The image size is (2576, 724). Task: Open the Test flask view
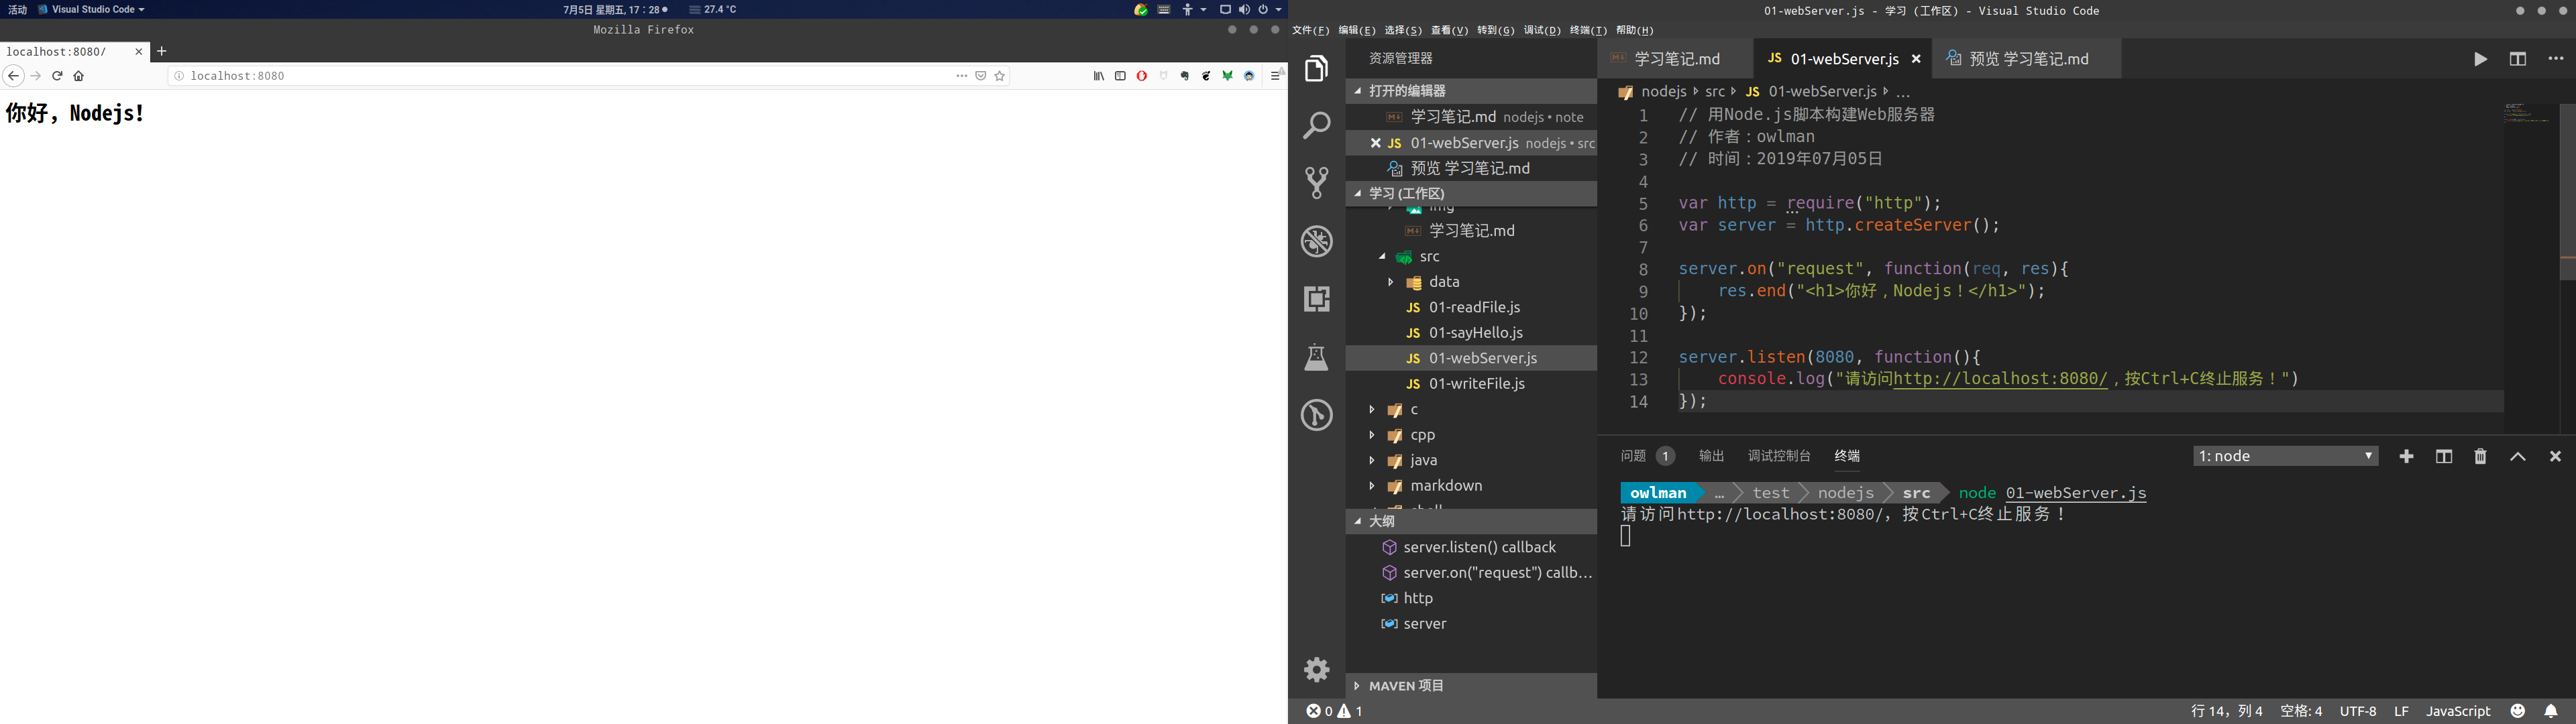tap(1317, 357)
